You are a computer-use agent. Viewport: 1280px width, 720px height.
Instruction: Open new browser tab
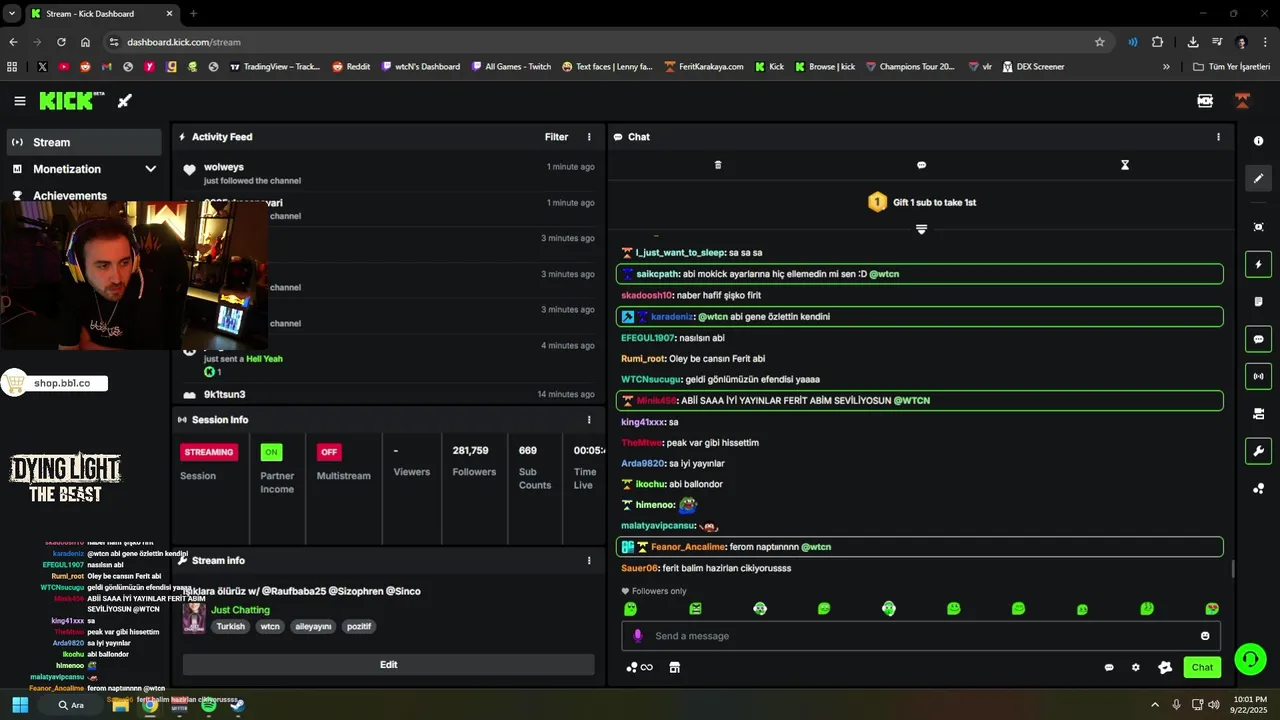pyautogui.click(x=193, y=14)
